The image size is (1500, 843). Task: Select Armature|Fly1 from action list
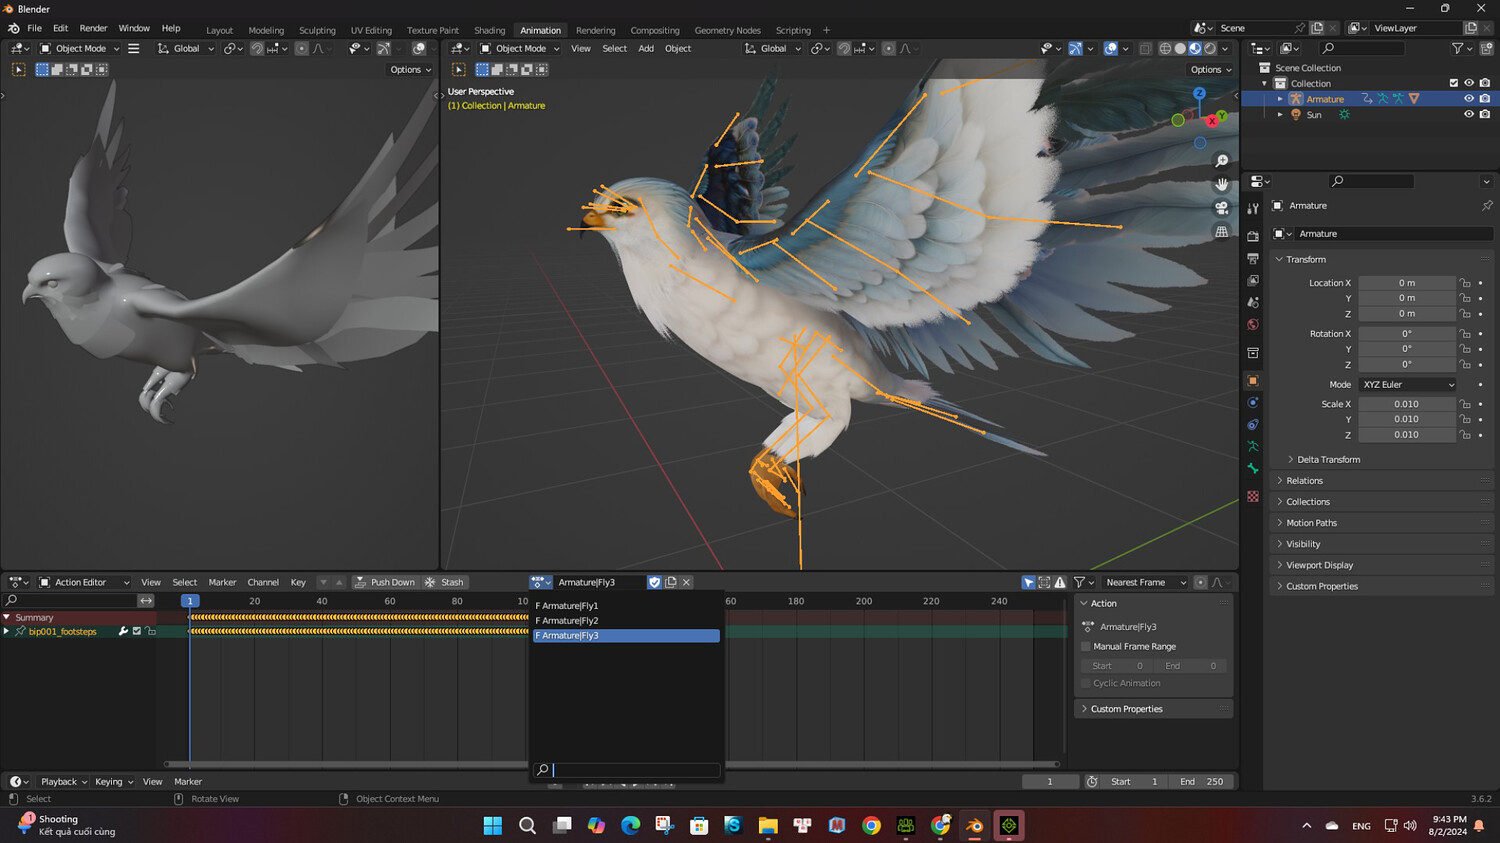point(567,606)
